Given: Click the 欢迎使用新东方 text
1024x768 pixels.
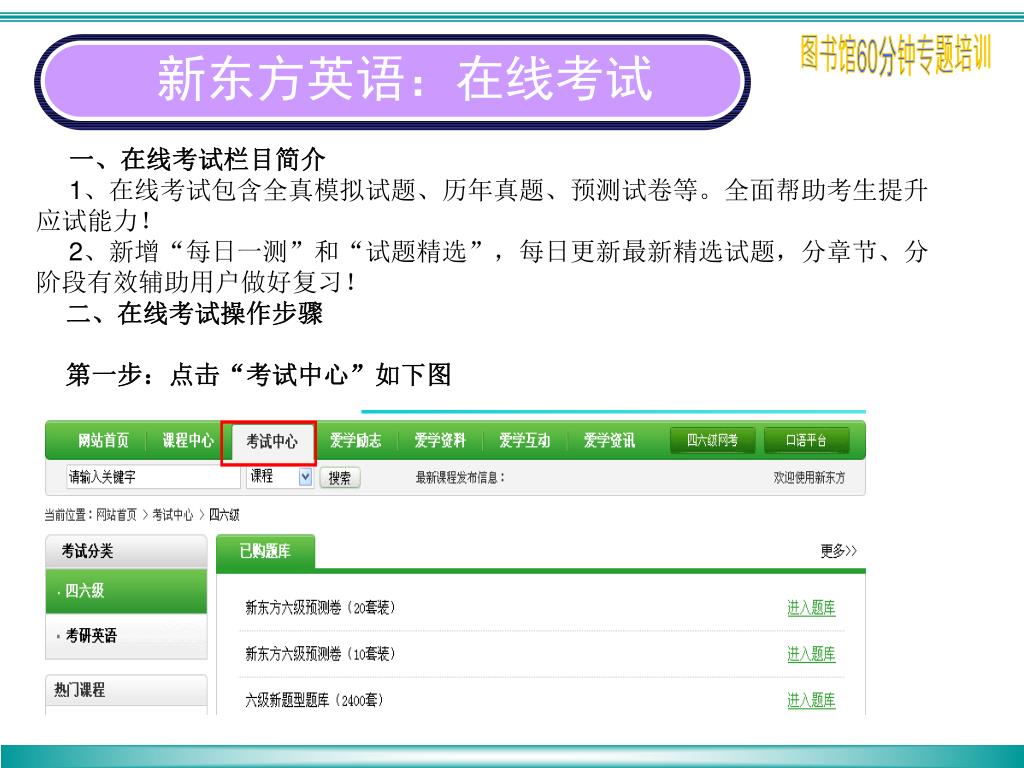Looking at the screenshot, I should (x=809, y=478).
